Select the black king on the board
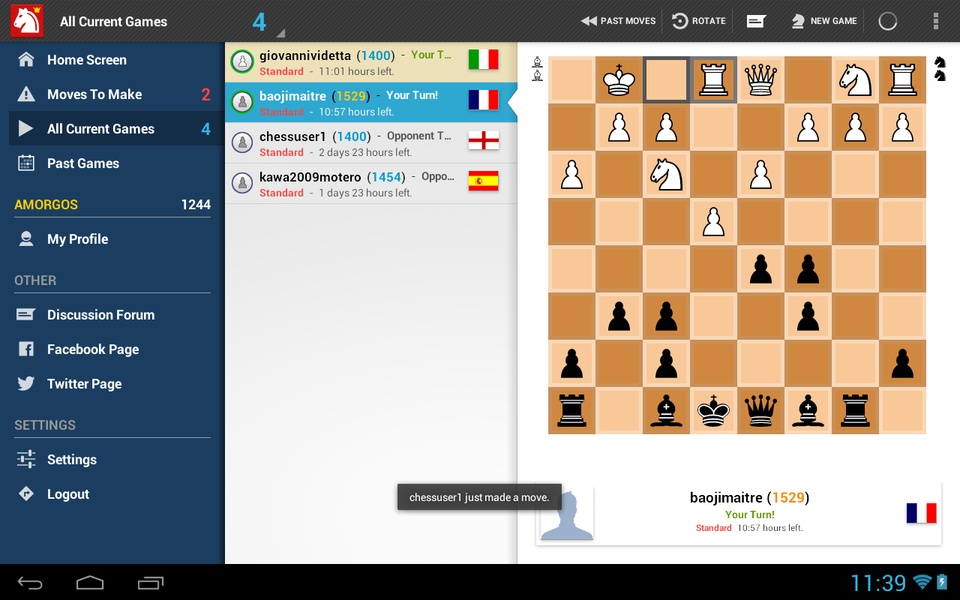 pos(713,410)
